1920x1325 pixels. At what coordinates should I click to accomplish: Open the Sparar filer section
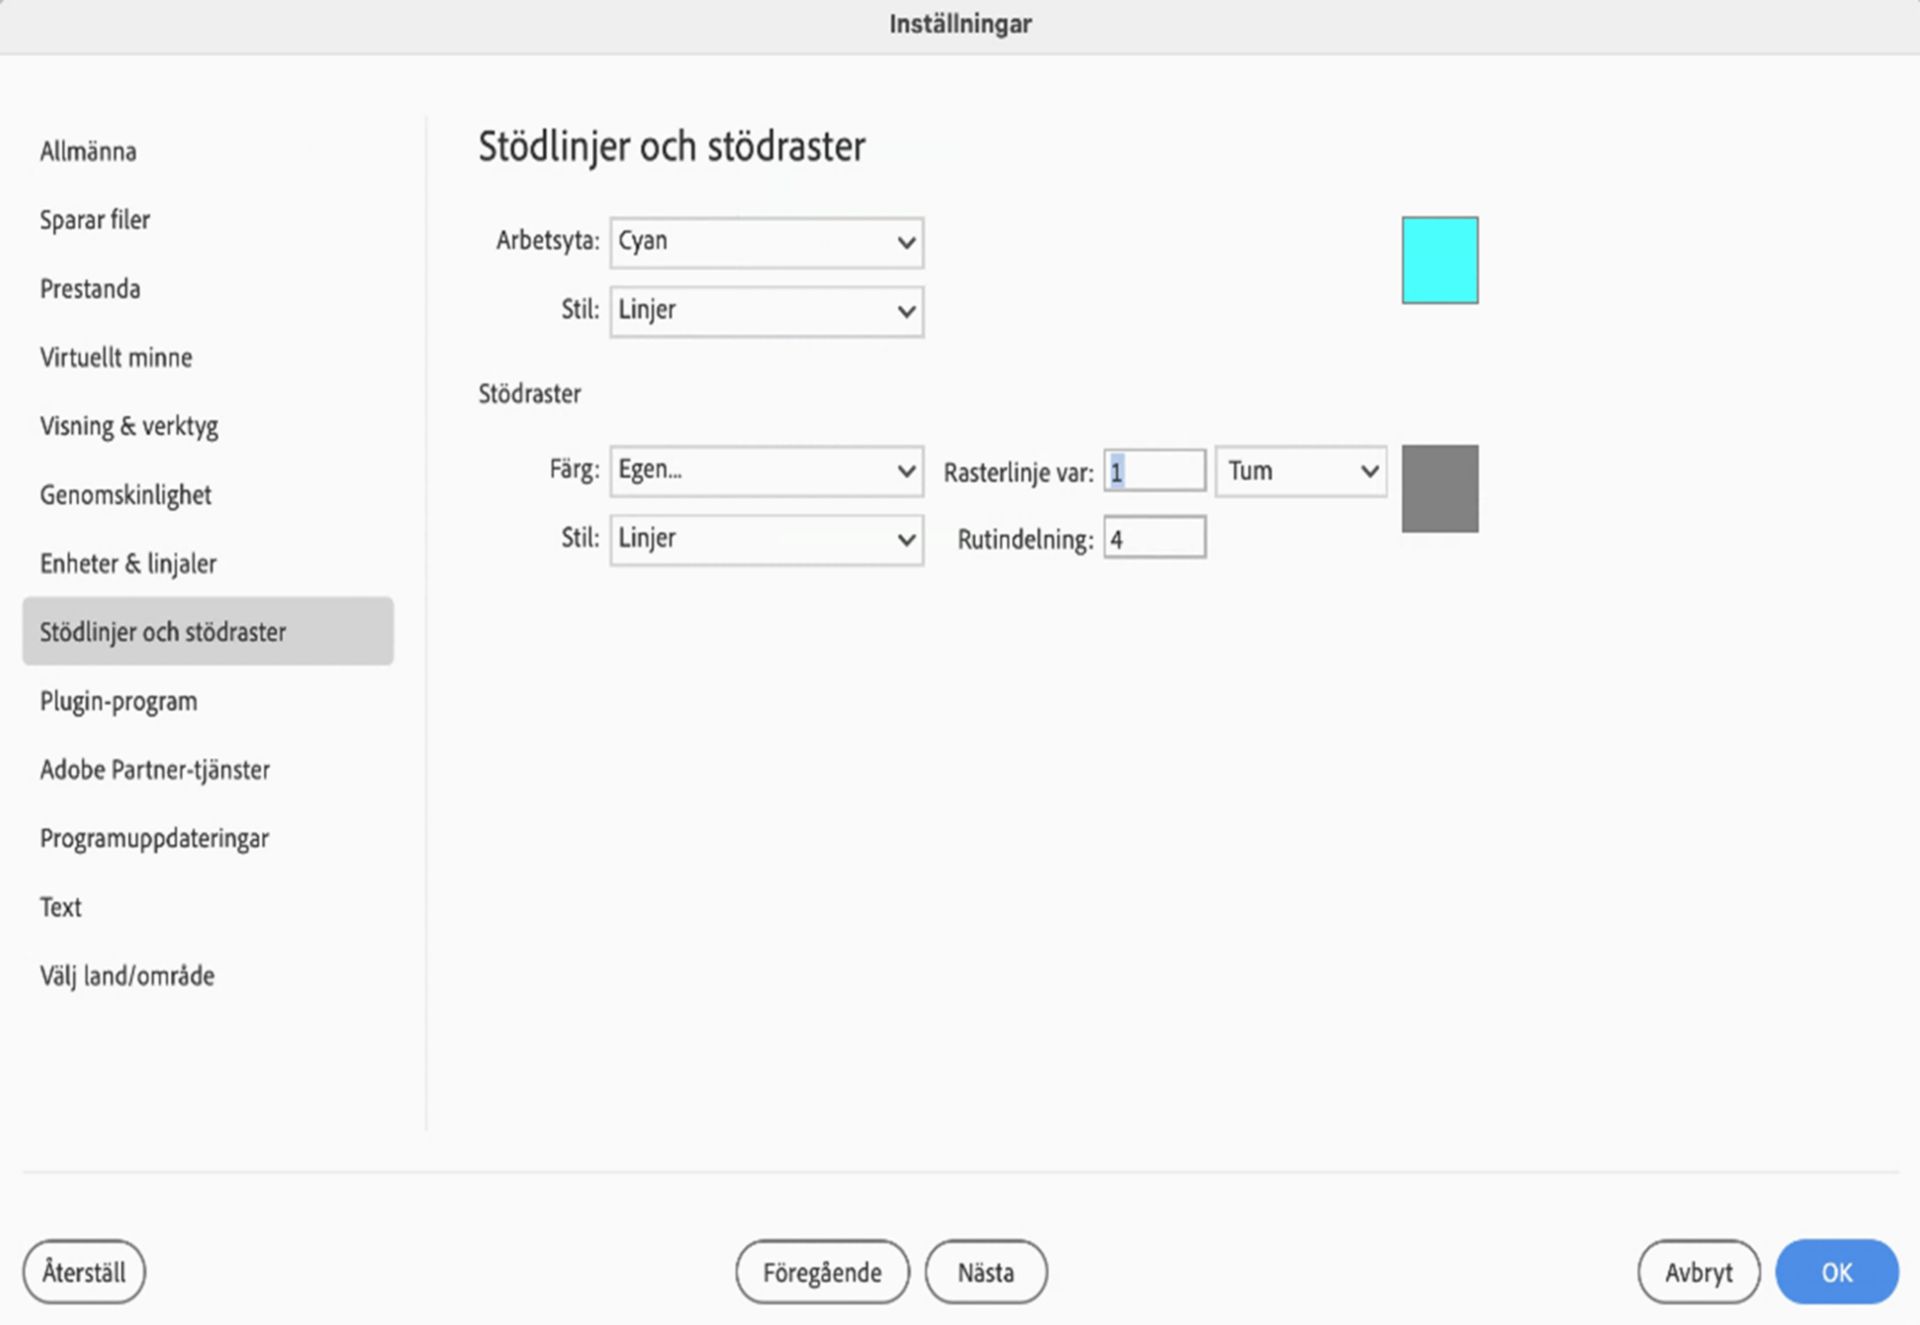[95, 220]
